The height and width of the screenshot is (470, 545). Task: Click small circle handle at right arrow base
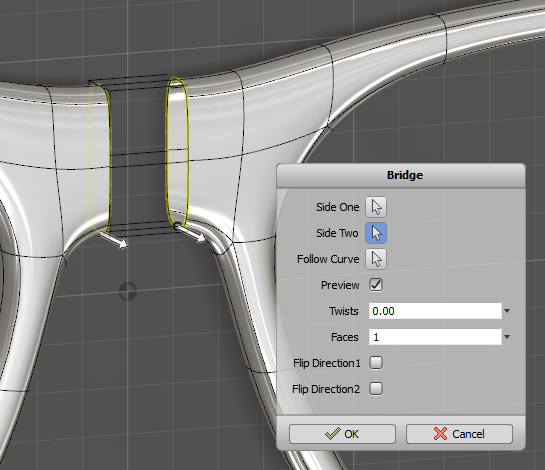(x=177, y=227)
